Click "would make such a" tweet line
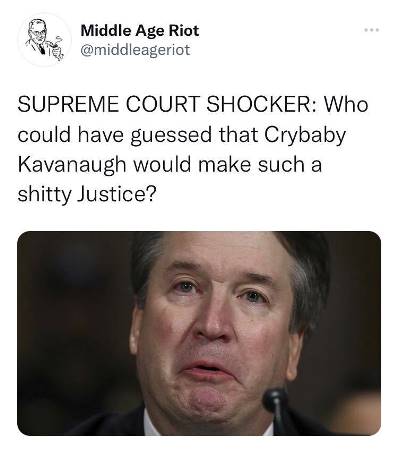This screenshot has width=398, height=451. point(227,165)
